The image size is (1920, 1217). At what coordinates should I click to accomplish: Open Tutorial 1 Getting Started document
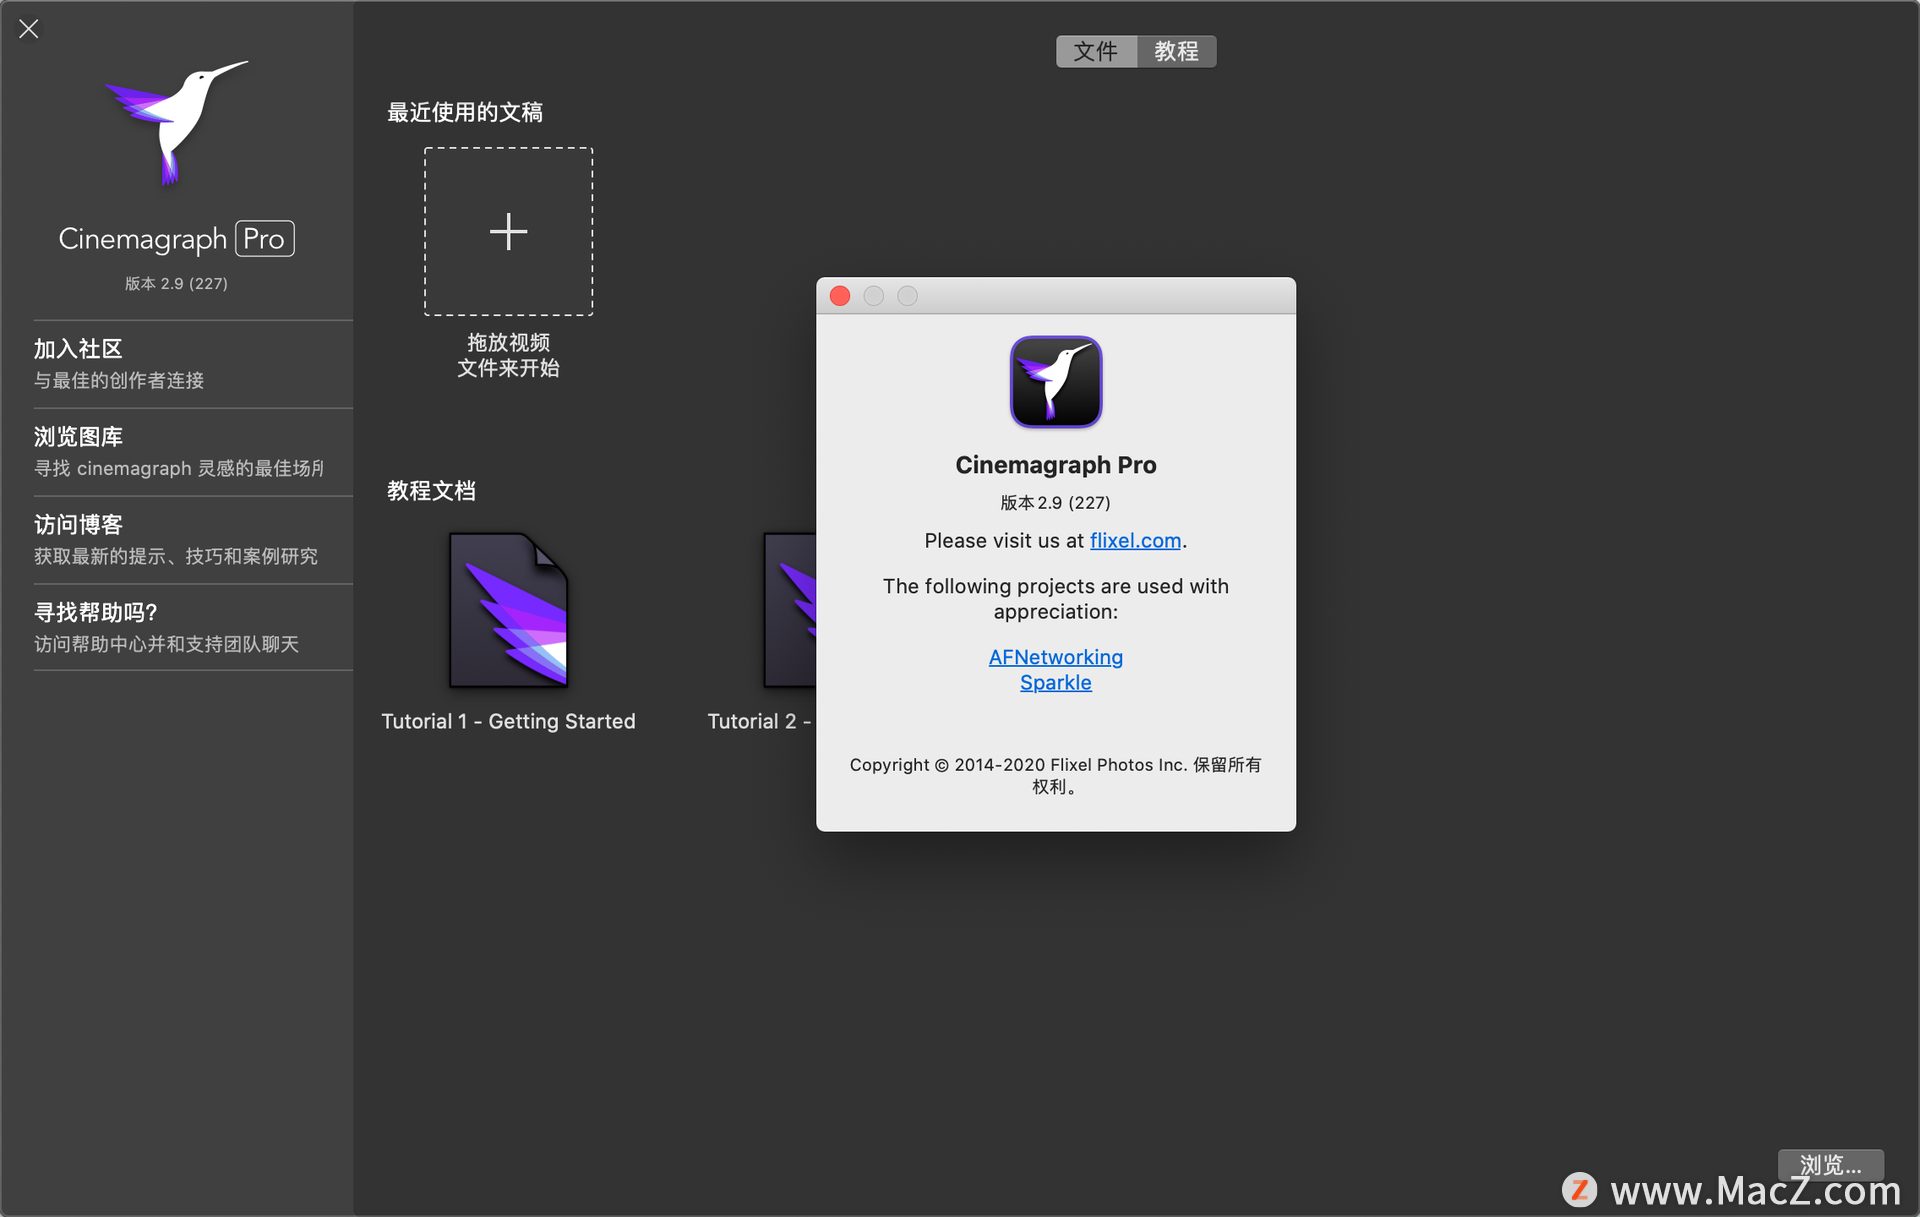point(507,610)
